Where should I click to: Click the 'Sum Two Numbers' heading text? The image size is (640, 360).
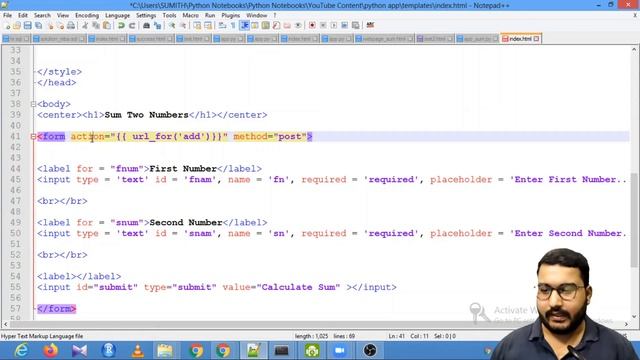pyautogui.click(x=146, y=115)
